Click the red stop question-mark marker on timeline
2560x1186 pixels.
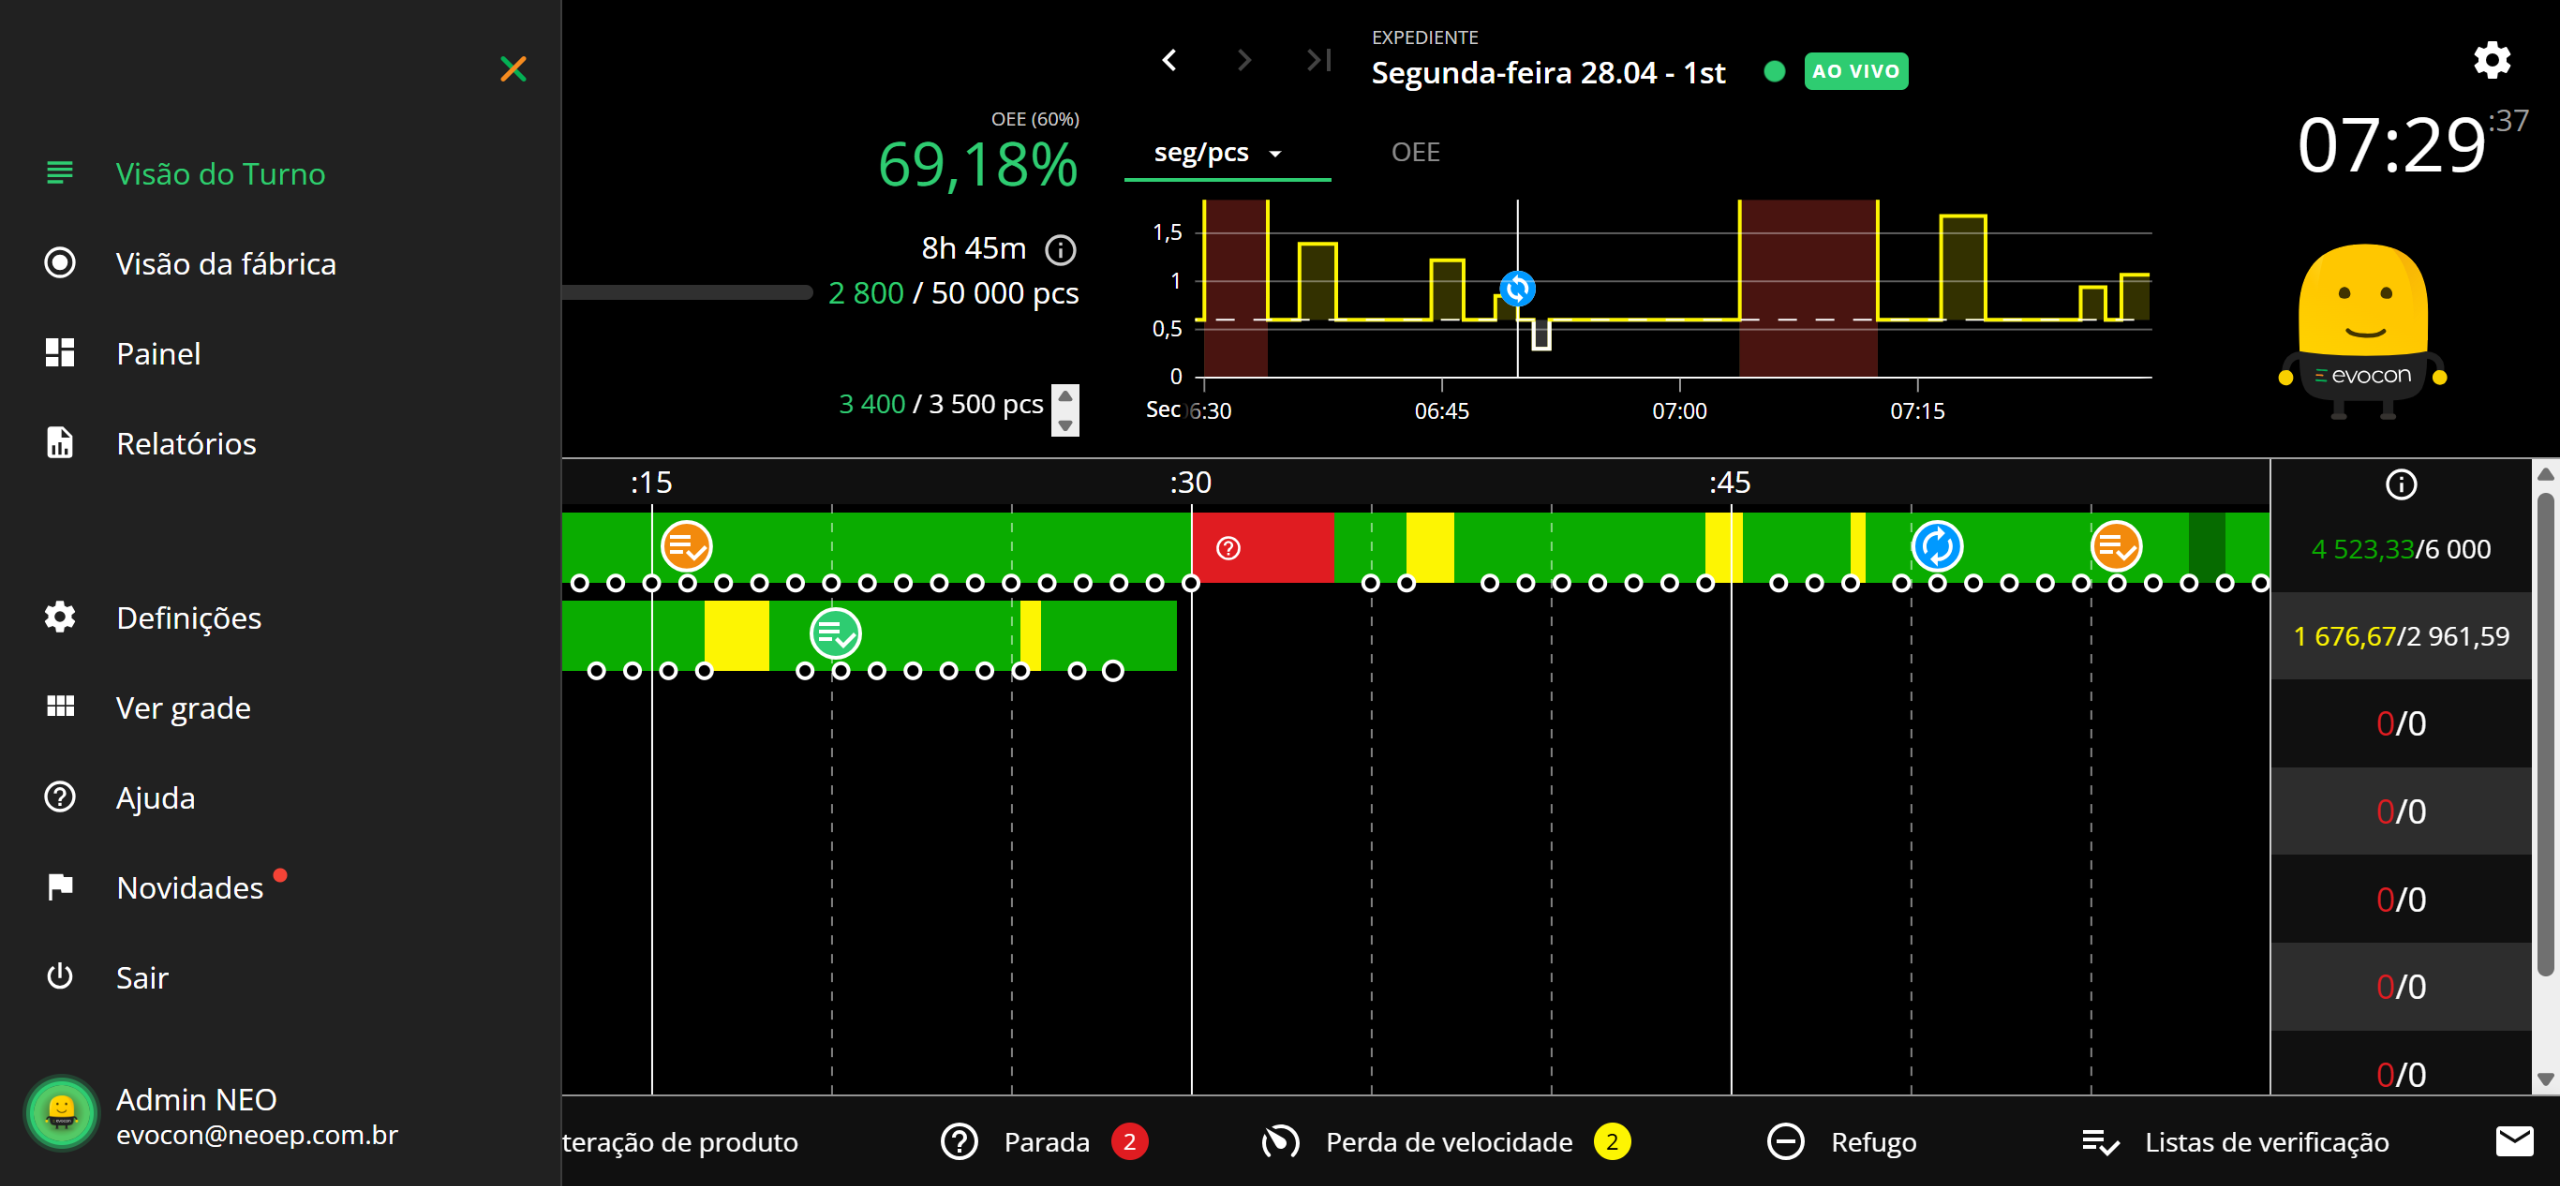[1228, 548]
